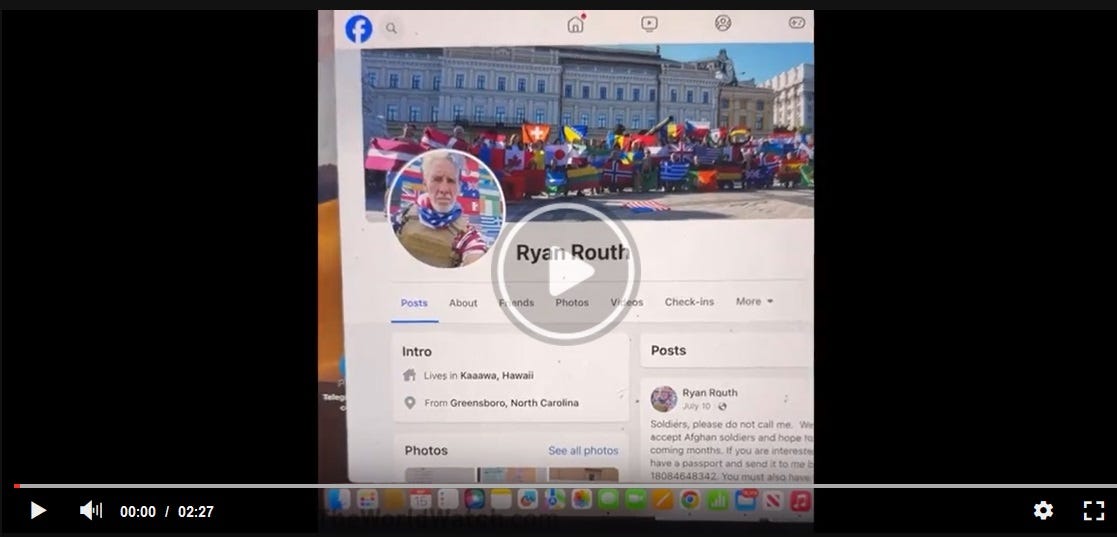This screenshot has height=537, width=1117.
Task: Open the Facebook Gaming controller icon
Action: [x=796, y=22]
